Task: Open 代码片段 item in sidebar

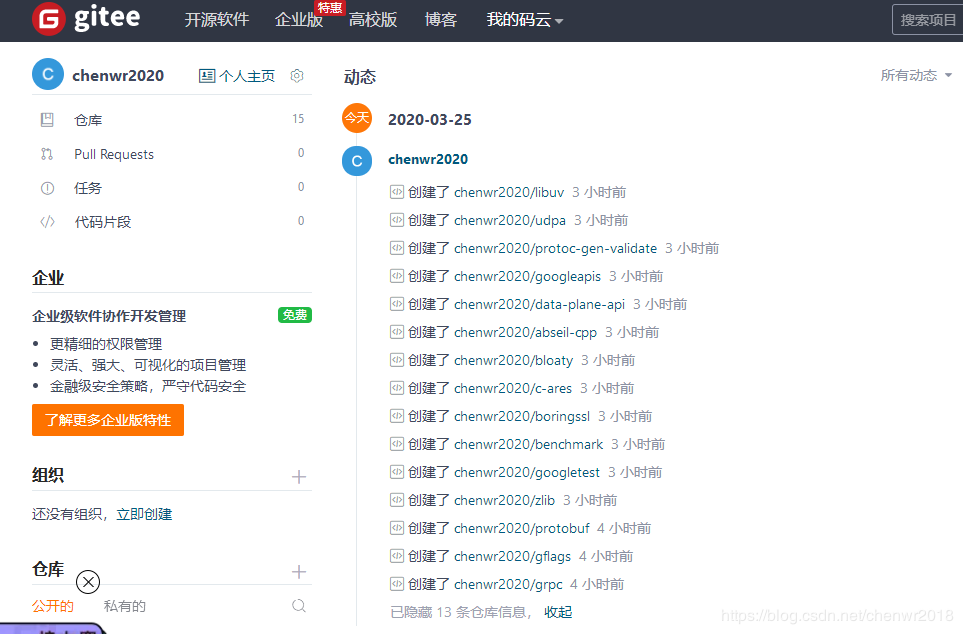Action: [x=172, y=222]
